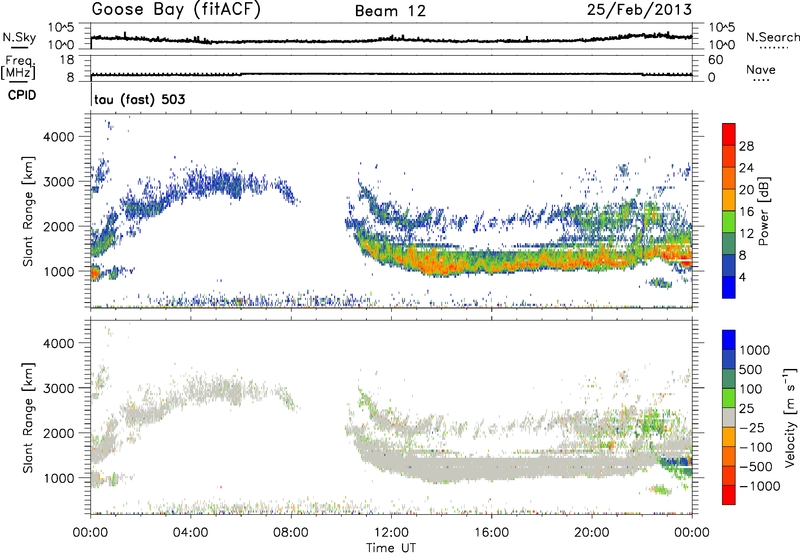Select the 20:00 time tick label
Screen dimensions: 800x554
(x=591, y=533)
